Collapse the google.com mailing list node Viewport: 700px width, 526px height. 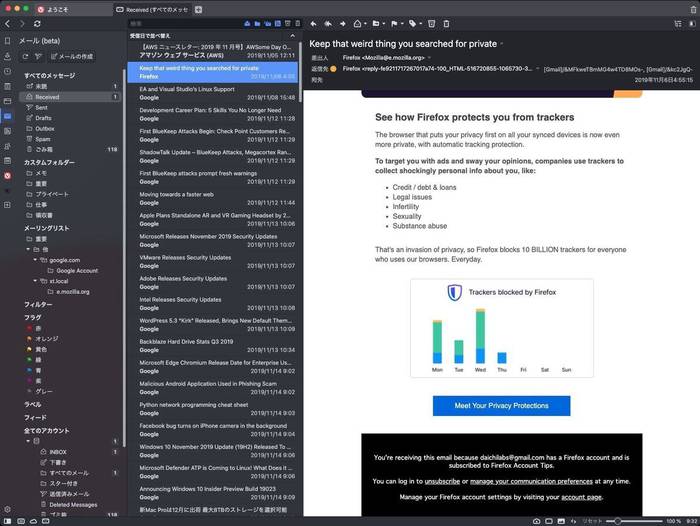(x=35, y=260)
